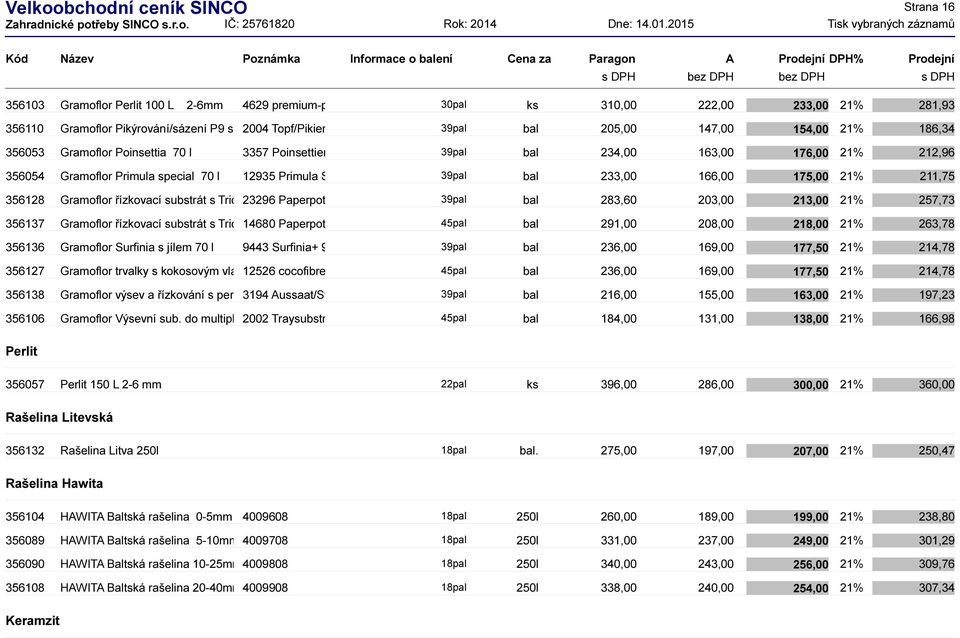This screenshot has width=960, height=638.
Task: Select product code 356127
Action: pyautogui.click(x=25, y=271)
